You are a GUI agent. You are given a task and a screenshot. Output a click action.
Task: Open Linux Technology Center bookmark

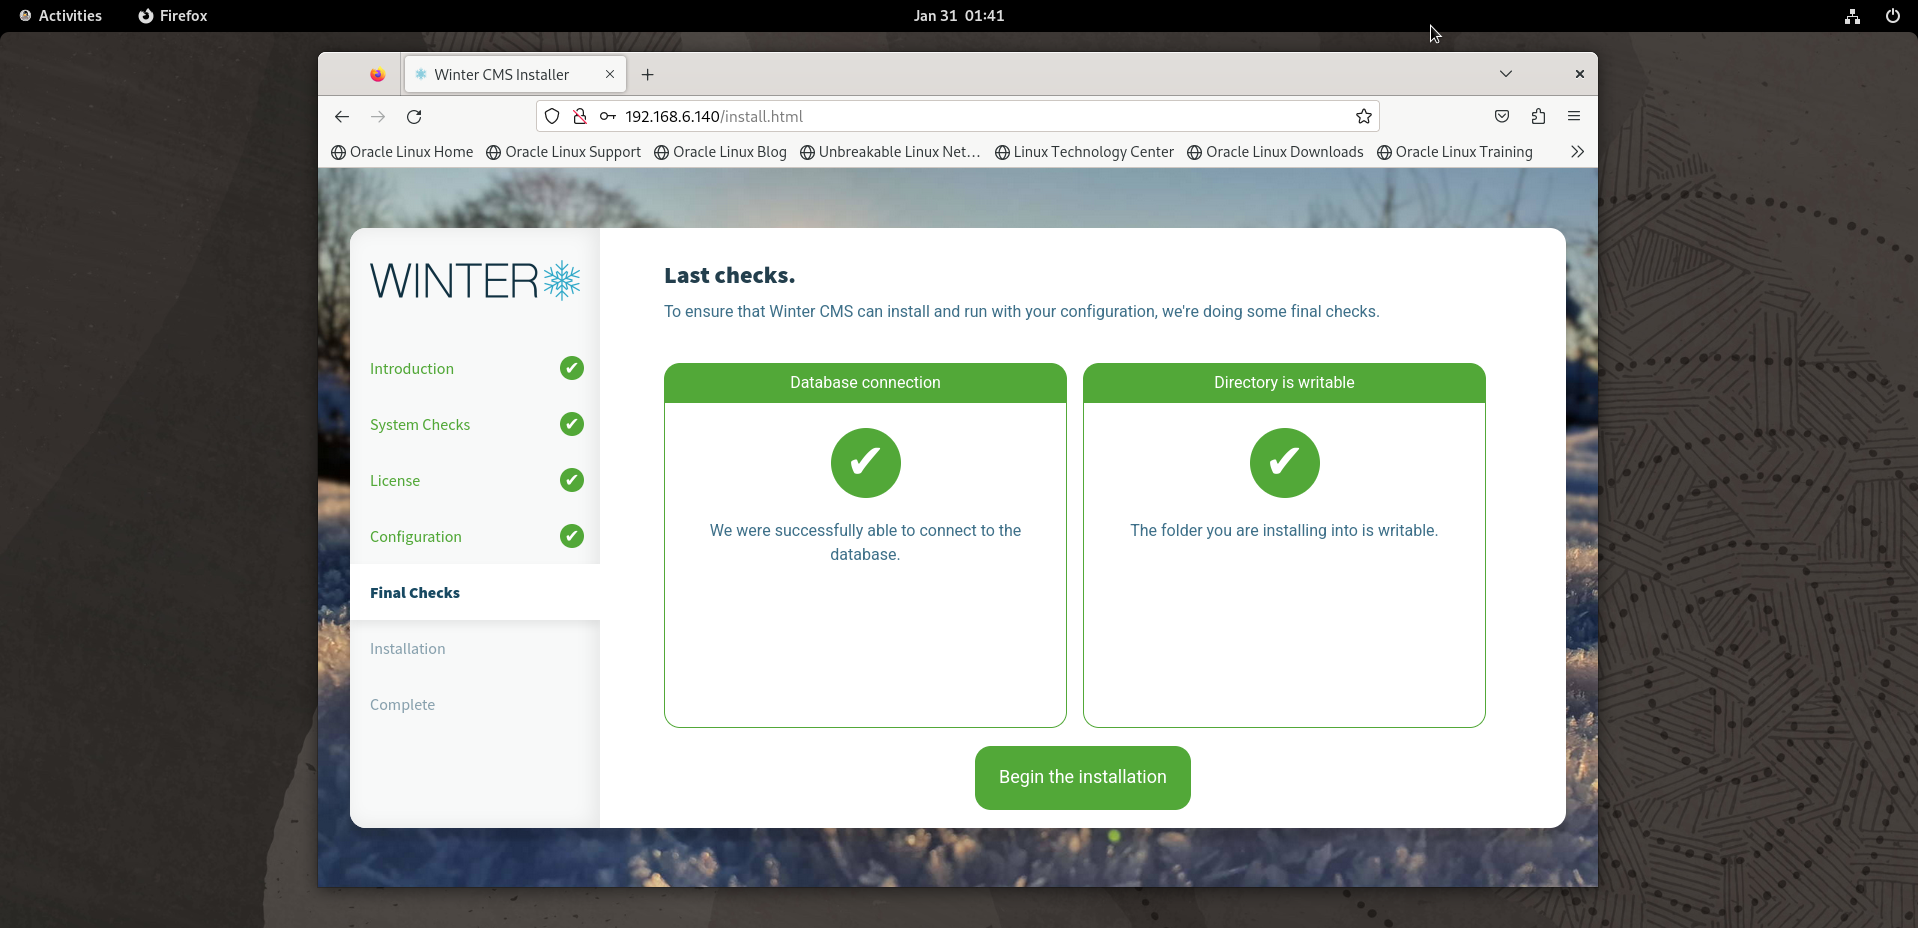[1085, 152]
